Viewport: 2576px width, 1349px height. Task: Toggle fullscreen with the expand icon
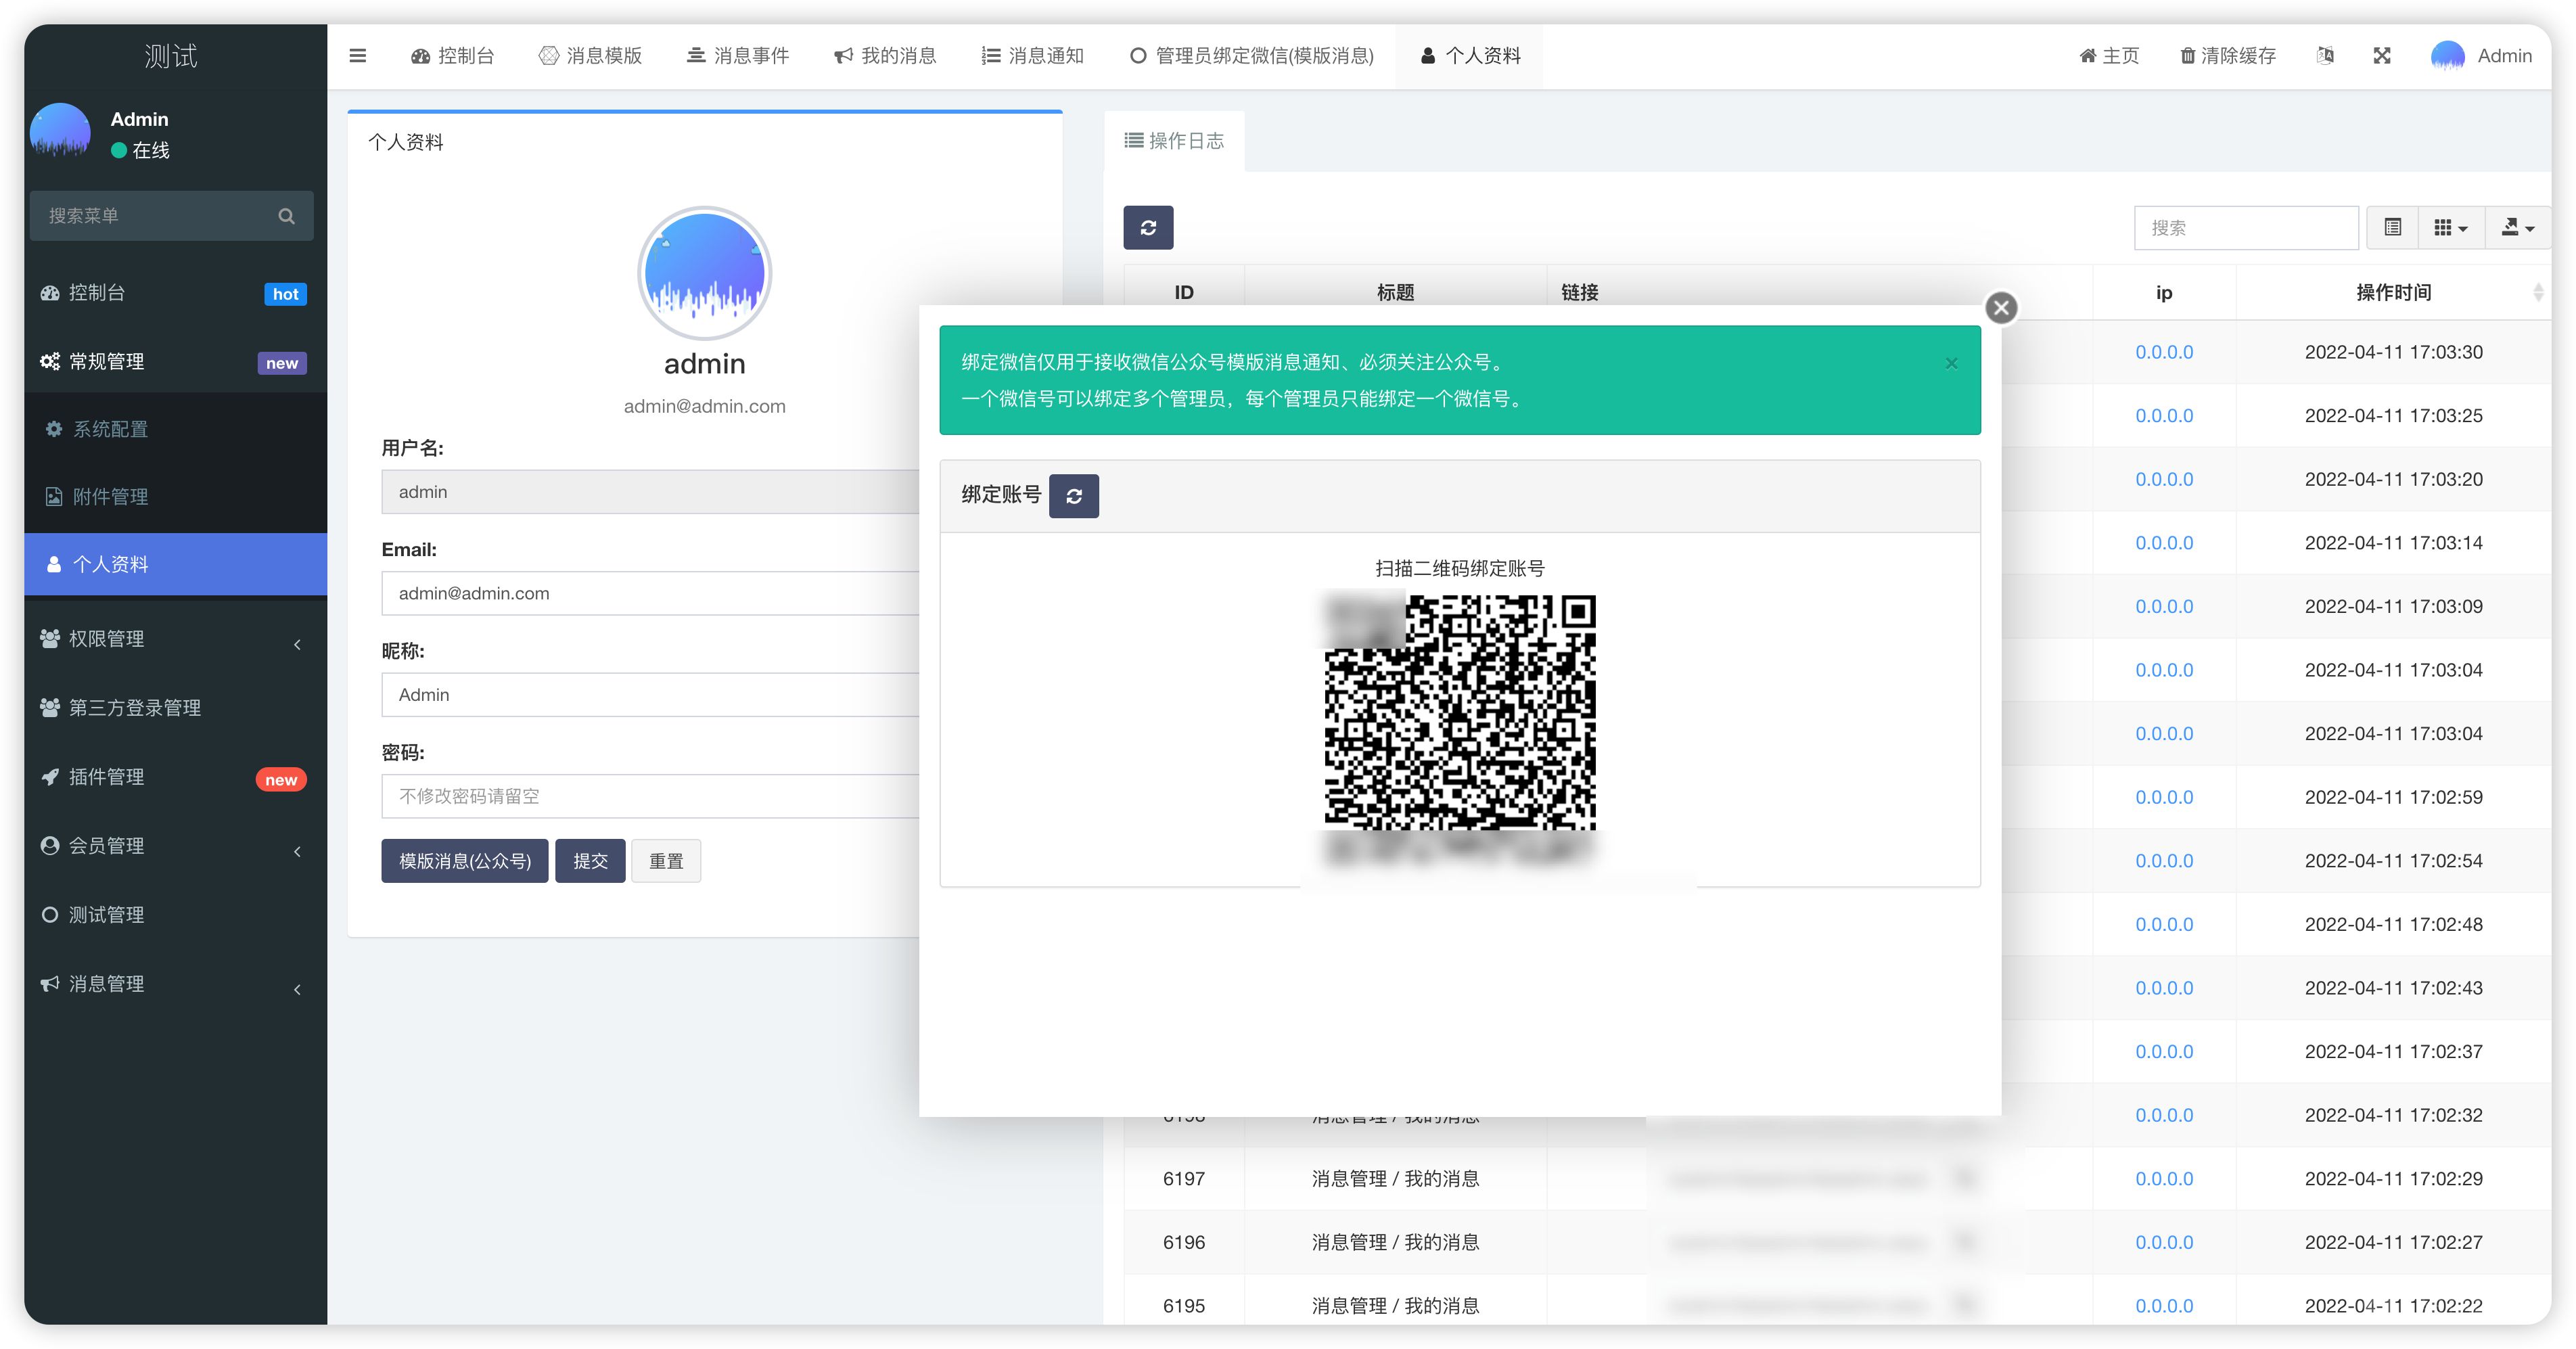click(x=2382, y=56)
